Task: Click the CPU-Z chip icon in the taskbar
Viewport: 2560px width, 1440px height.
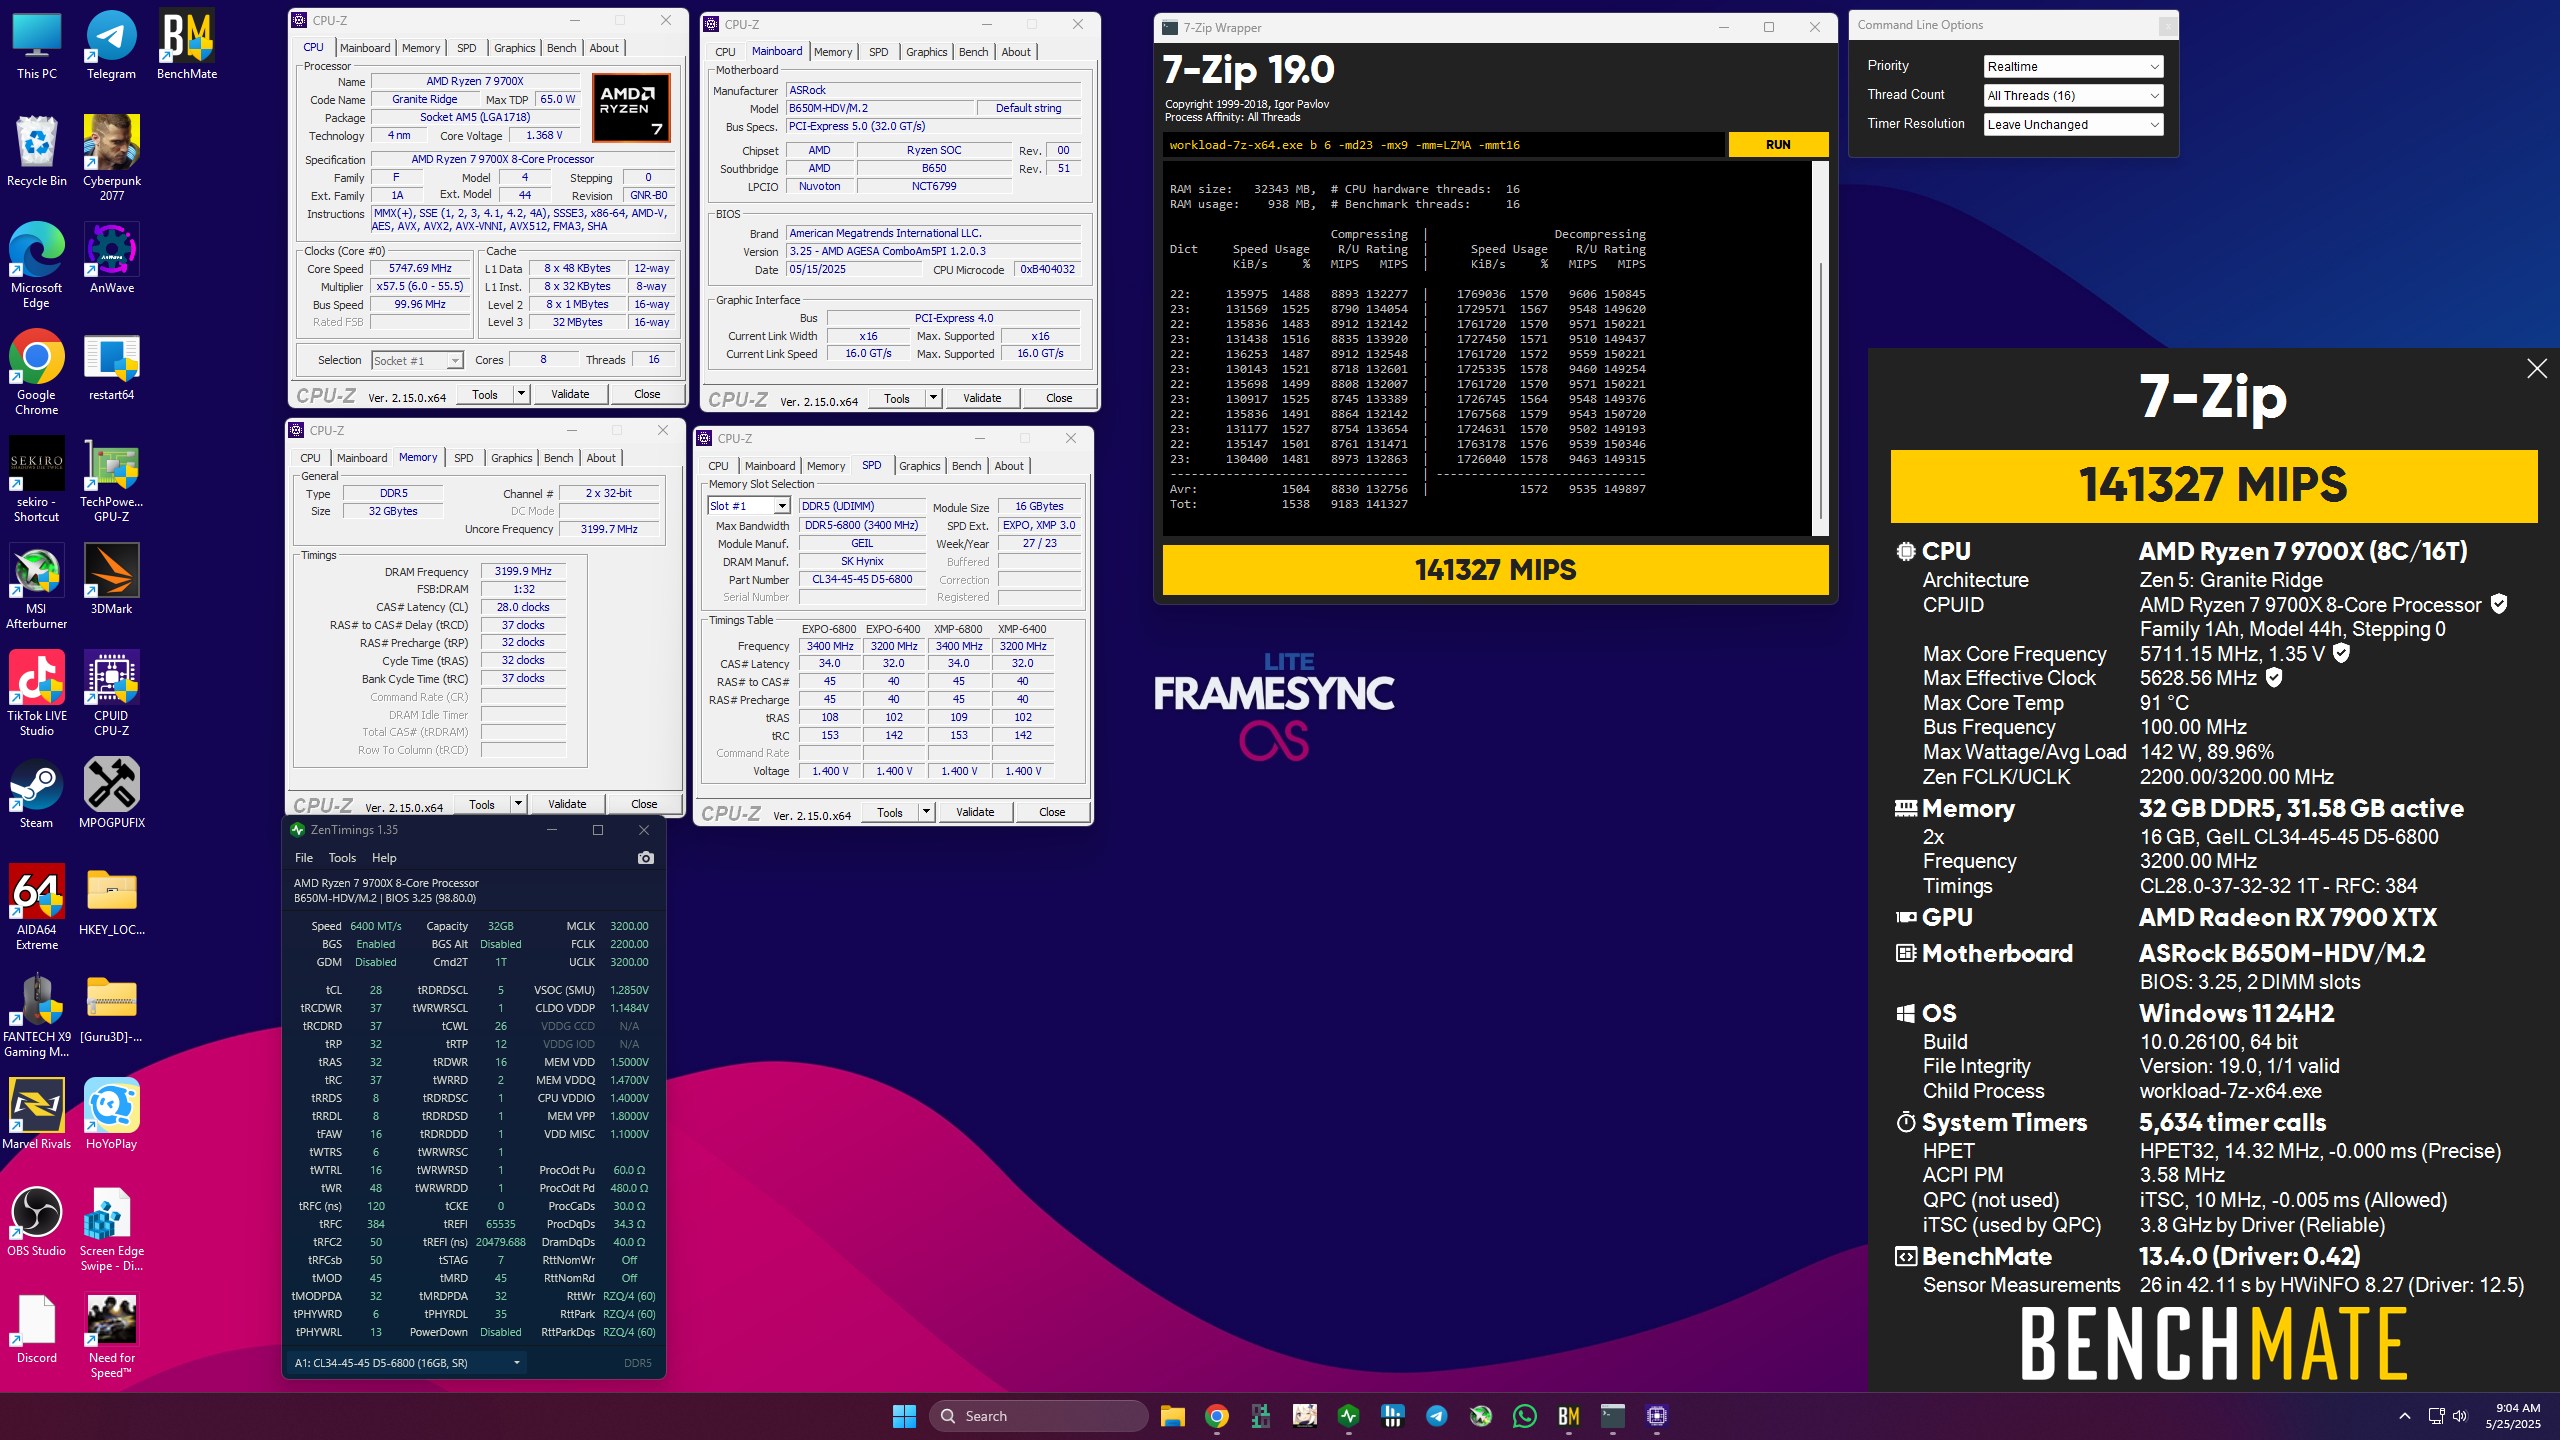Action: pyautogui.click(x=1656, y=1416)
